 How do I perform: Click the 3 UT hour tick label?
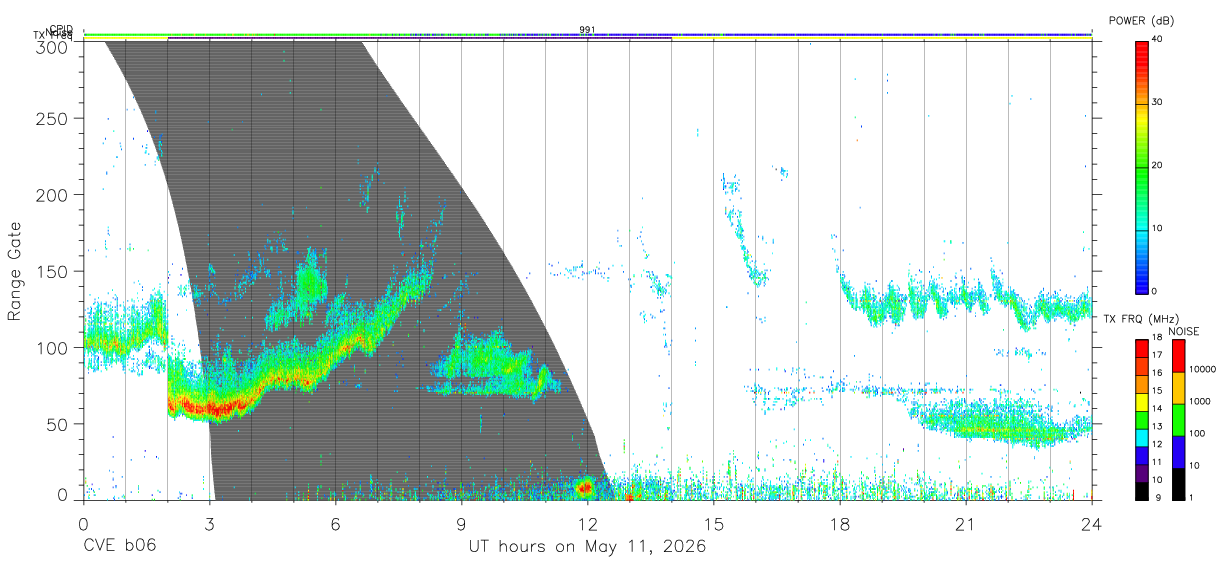point(210,524)
